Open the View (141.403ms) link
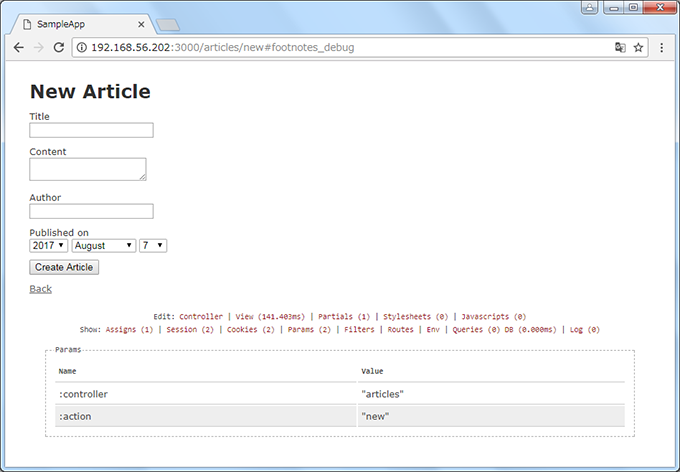680x472 pixels. click(x=270, y=317)
